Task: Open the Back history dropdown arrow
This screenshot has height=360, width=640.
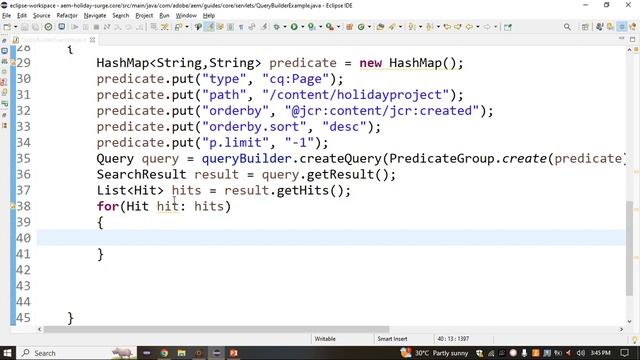Action: [x=478, y=27]
